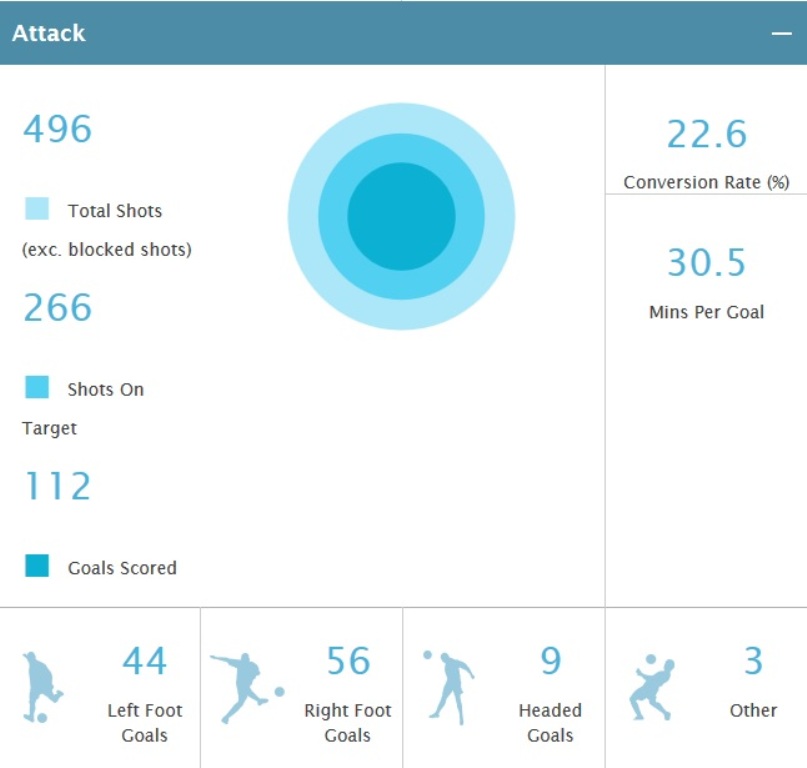
Task: Click the headed goals player icon
Action: pyautogui.click(x=447, y=686)
